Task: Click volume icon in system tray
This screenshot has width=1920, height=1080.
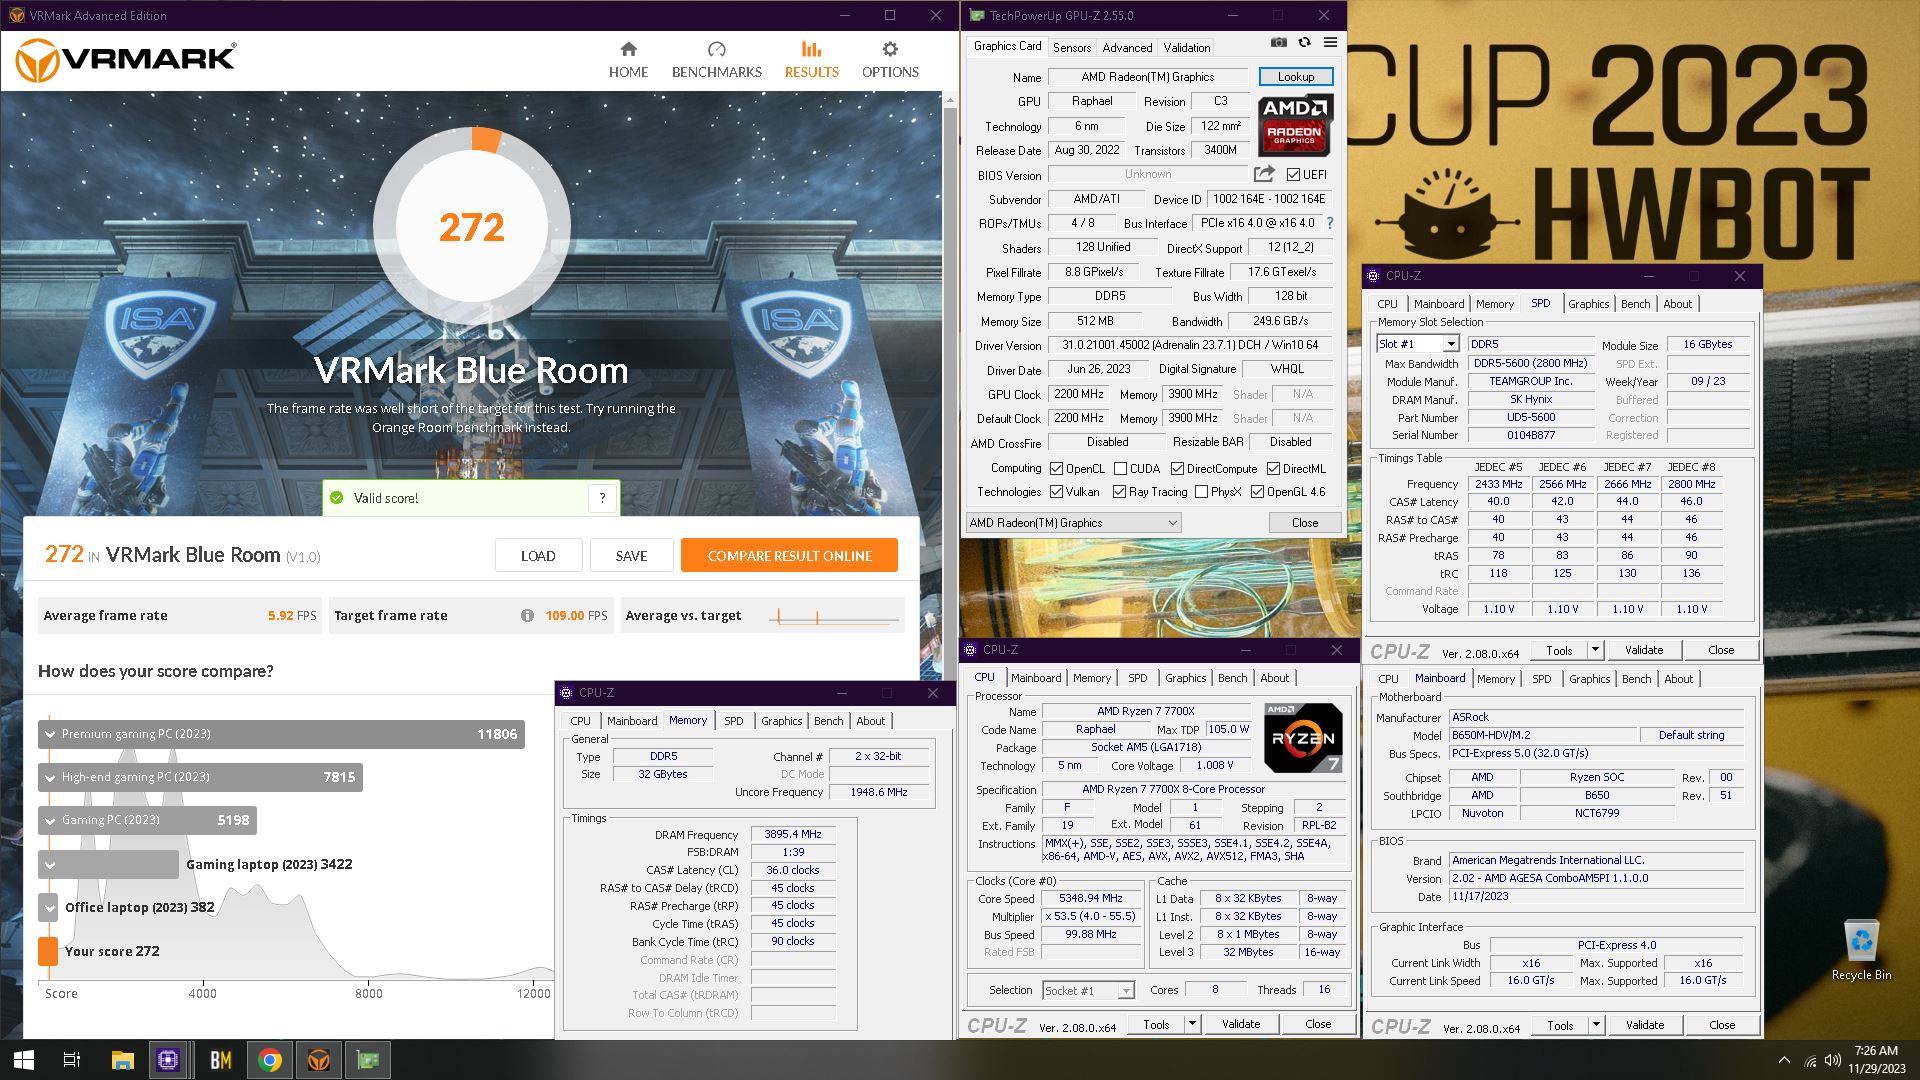Action: [1833, 1061]
